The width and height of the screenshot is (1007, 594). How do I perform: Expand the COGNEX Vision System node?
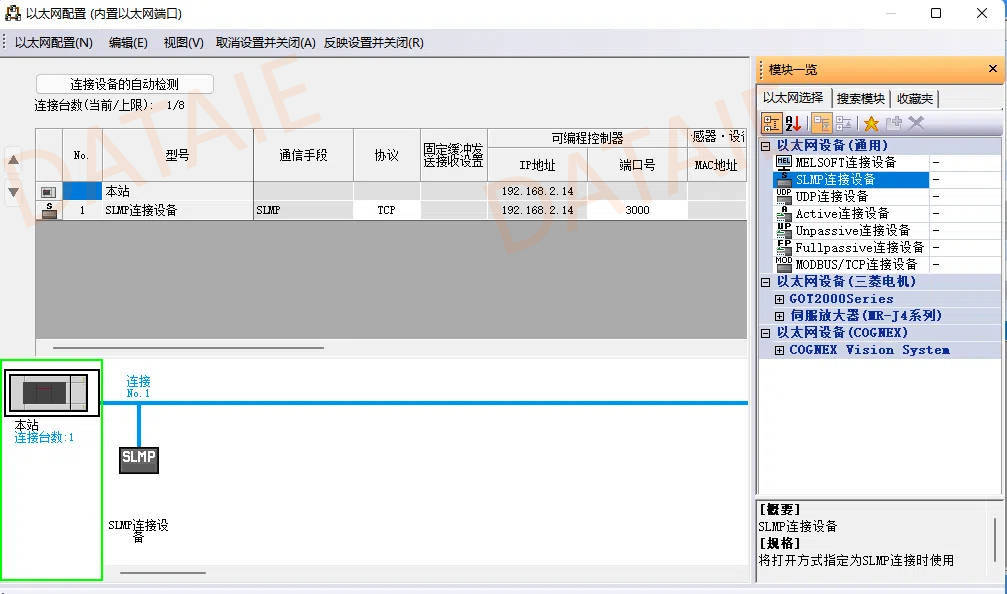(779, 350)
